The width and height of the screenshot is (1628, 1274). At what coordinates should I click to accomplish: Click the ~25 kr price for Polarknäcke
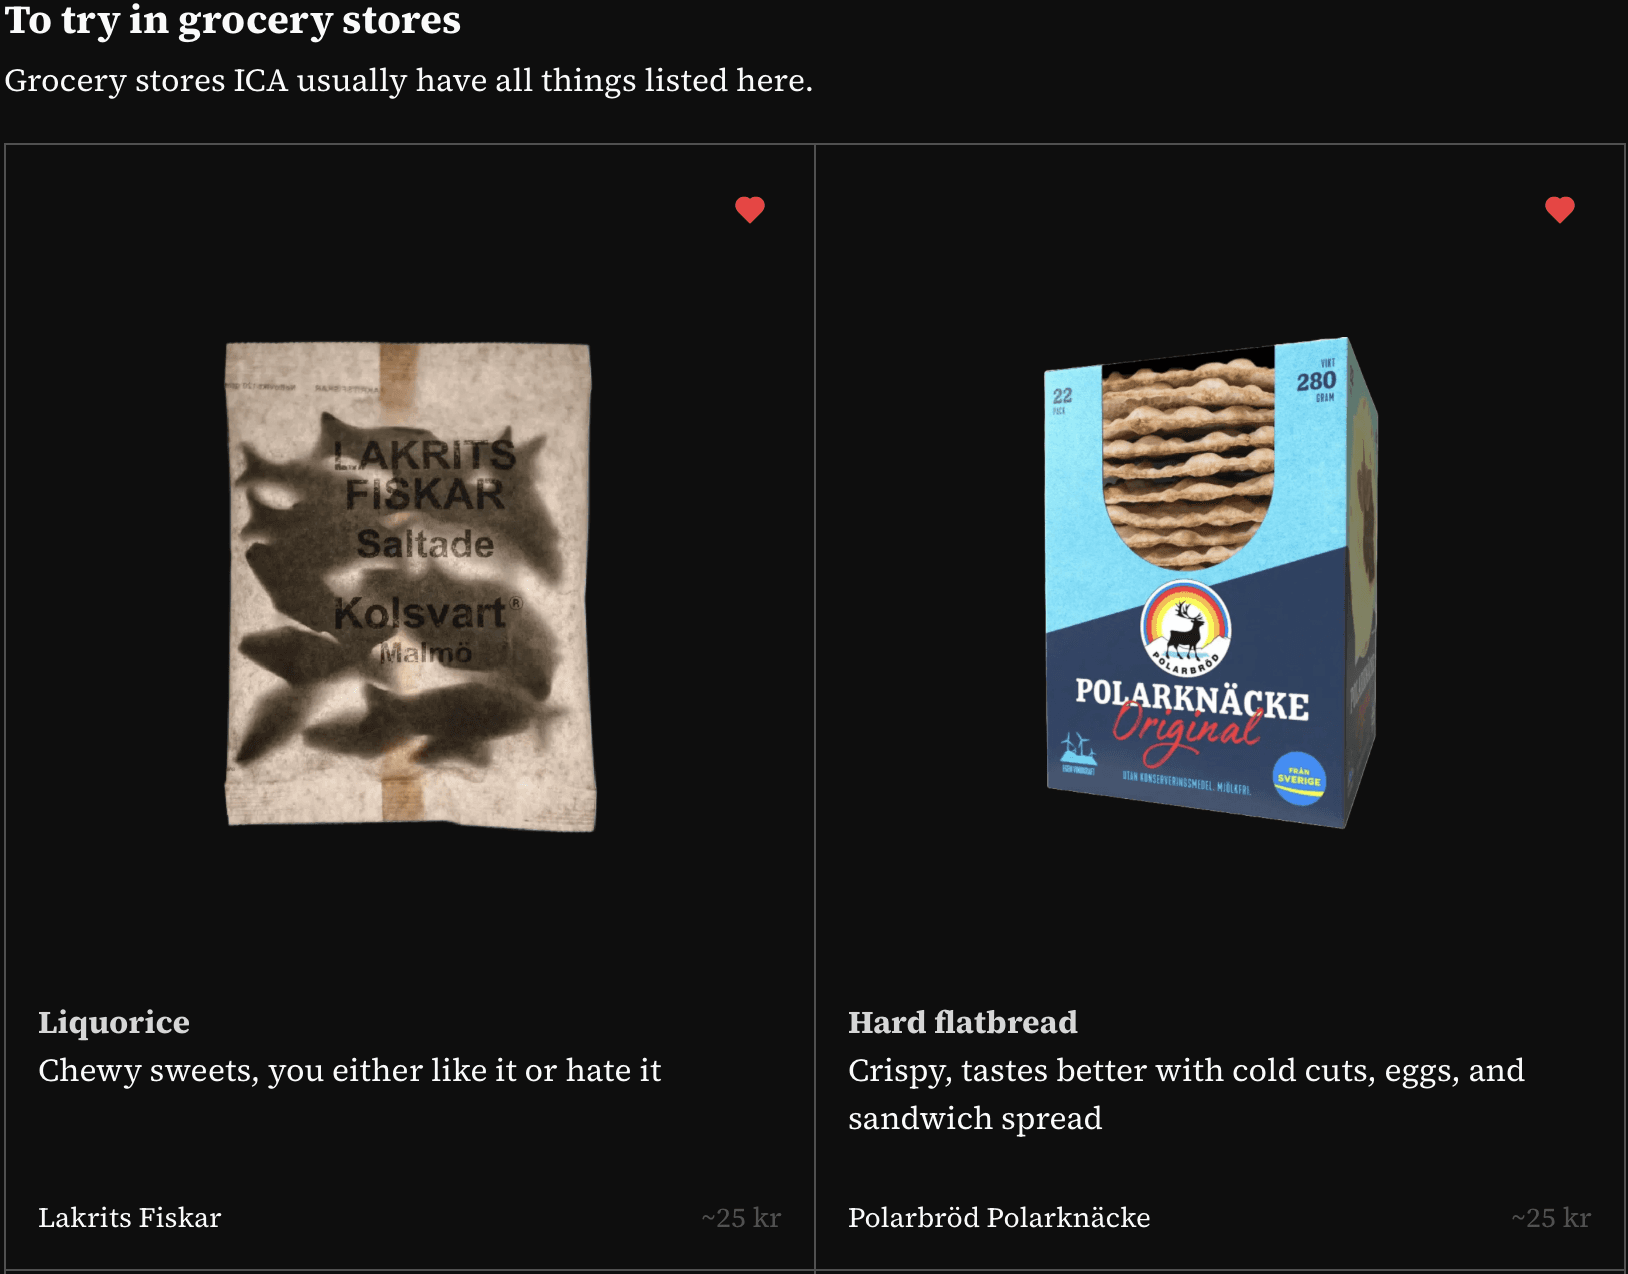pos(1551,1217)
